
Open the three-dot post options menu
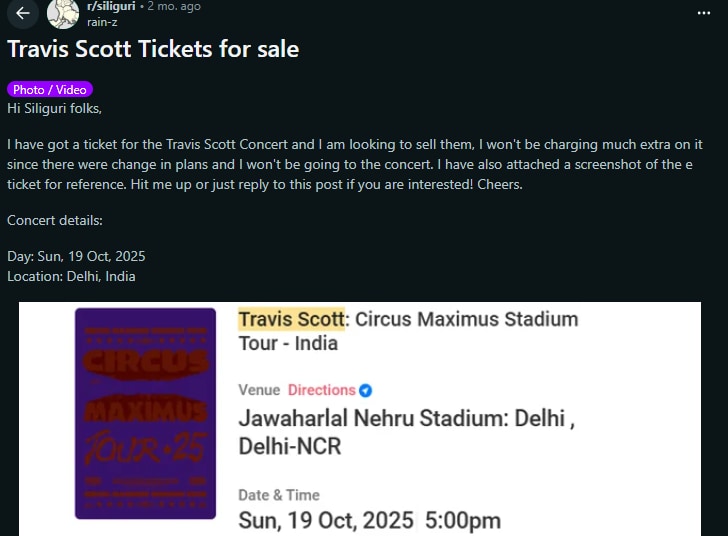[x=704, y=13]
